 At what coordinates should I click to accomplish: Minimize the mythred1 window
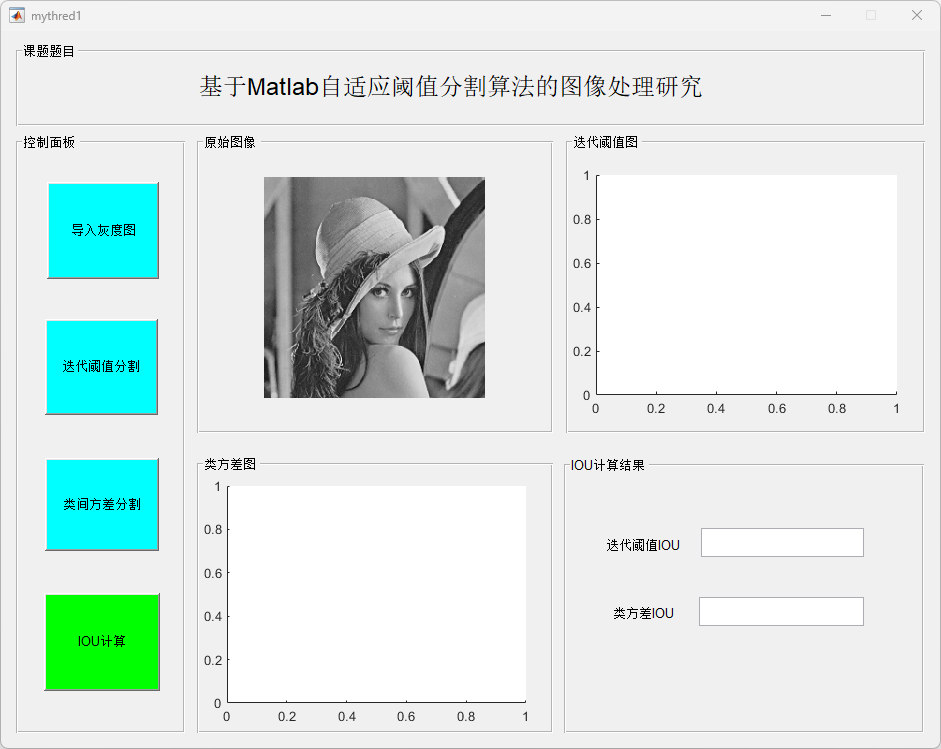tap(826, 16)
